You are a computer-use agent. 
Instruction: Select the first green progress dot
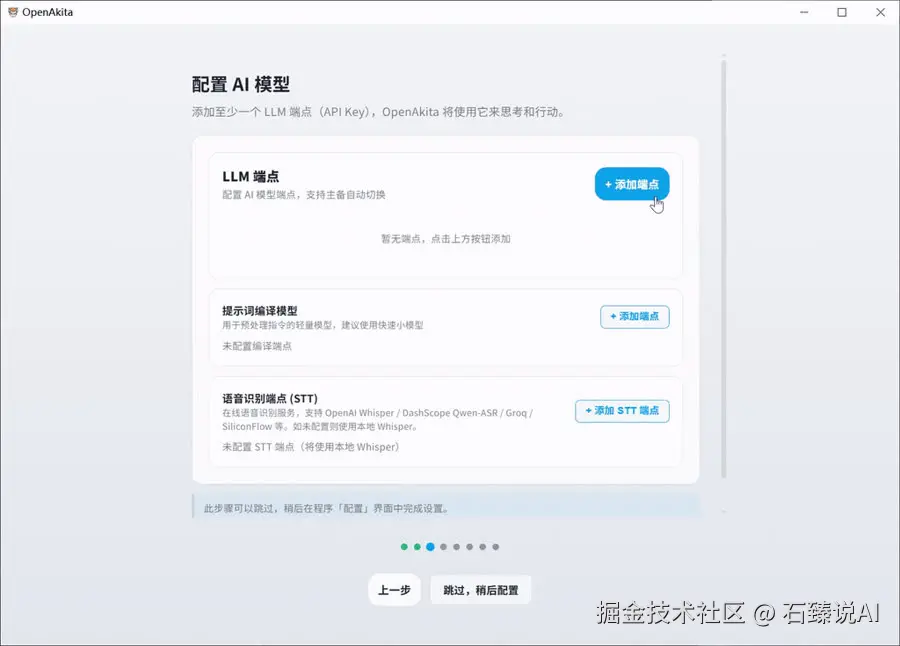[x=405, y=547]
